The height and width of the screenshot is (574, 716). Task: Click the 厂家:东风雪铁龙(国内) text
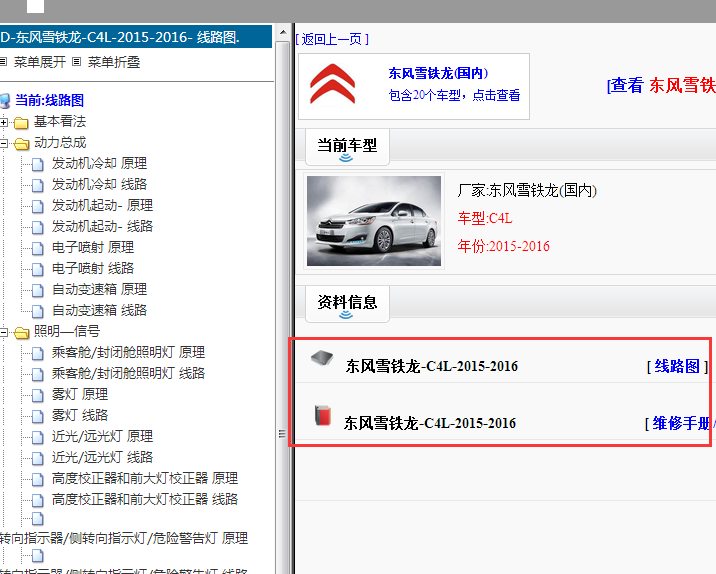[x=527, y=190]
